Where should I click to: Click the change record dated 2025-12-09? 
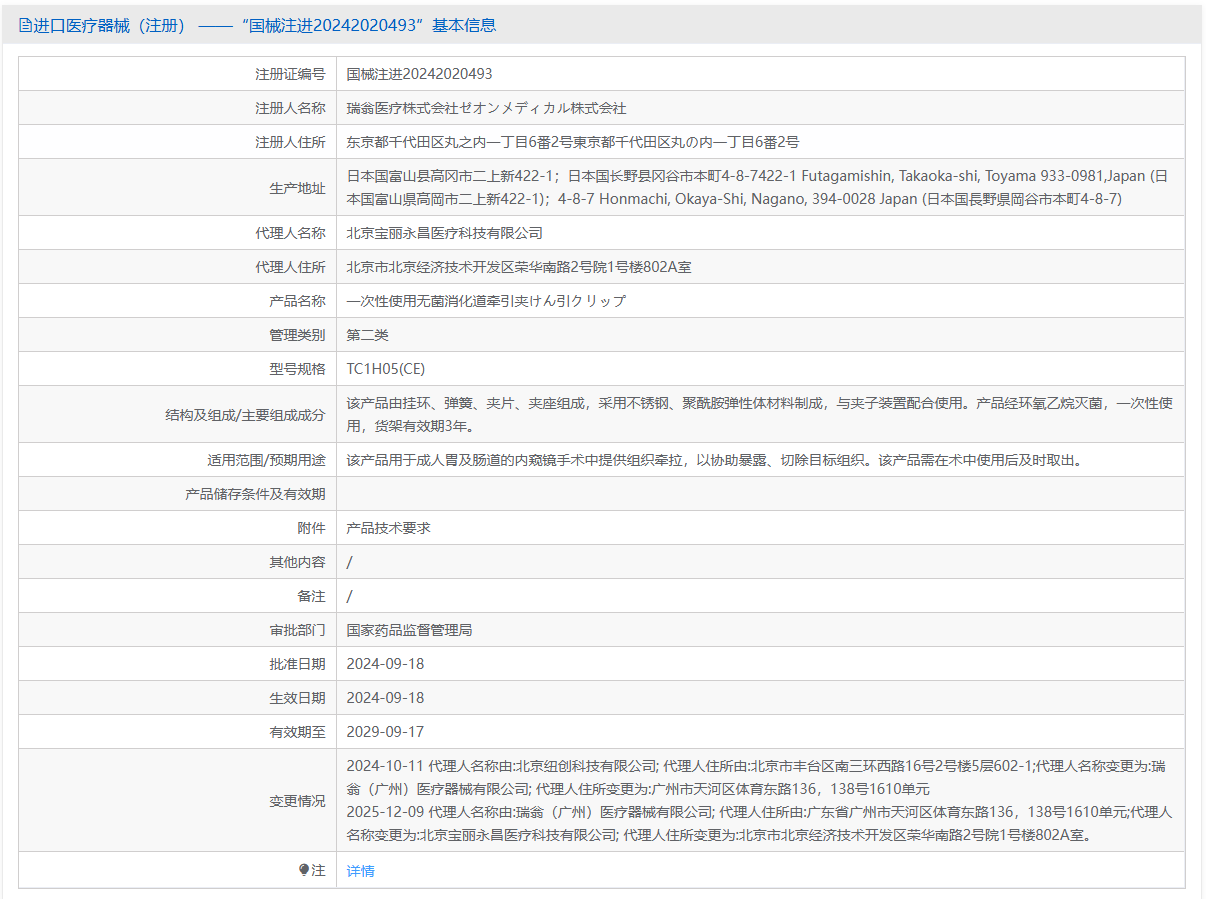760,823
